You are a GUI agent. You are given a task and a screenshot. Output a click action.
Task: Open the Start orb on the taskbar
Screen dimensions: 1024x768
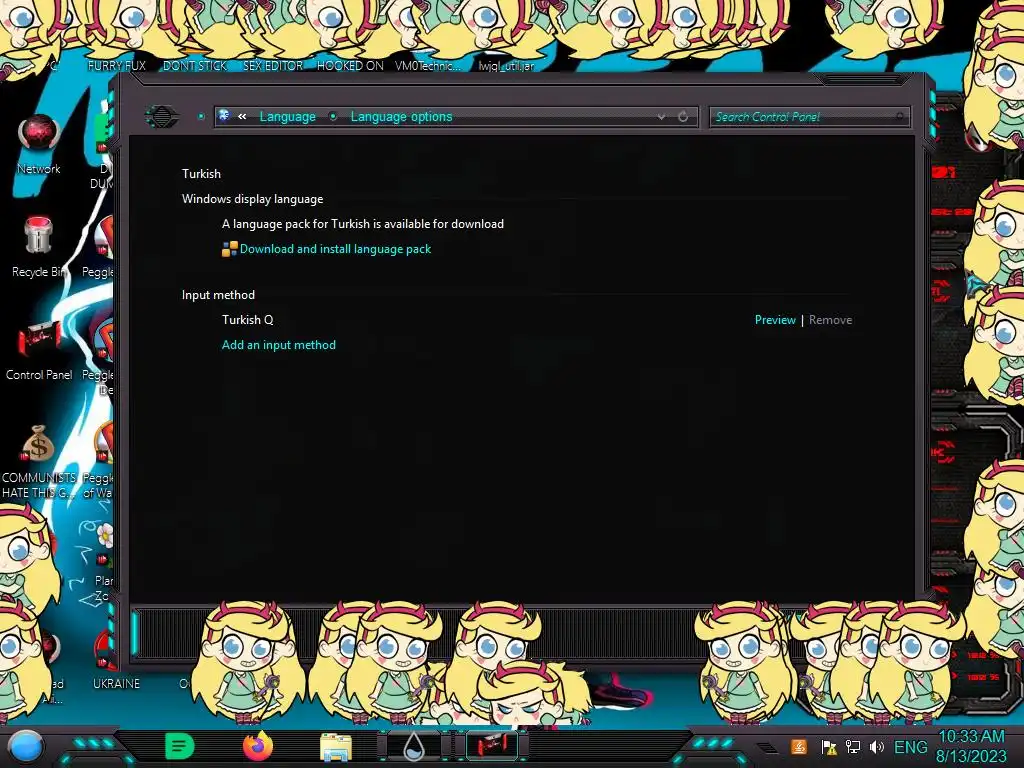pos(26,746)
